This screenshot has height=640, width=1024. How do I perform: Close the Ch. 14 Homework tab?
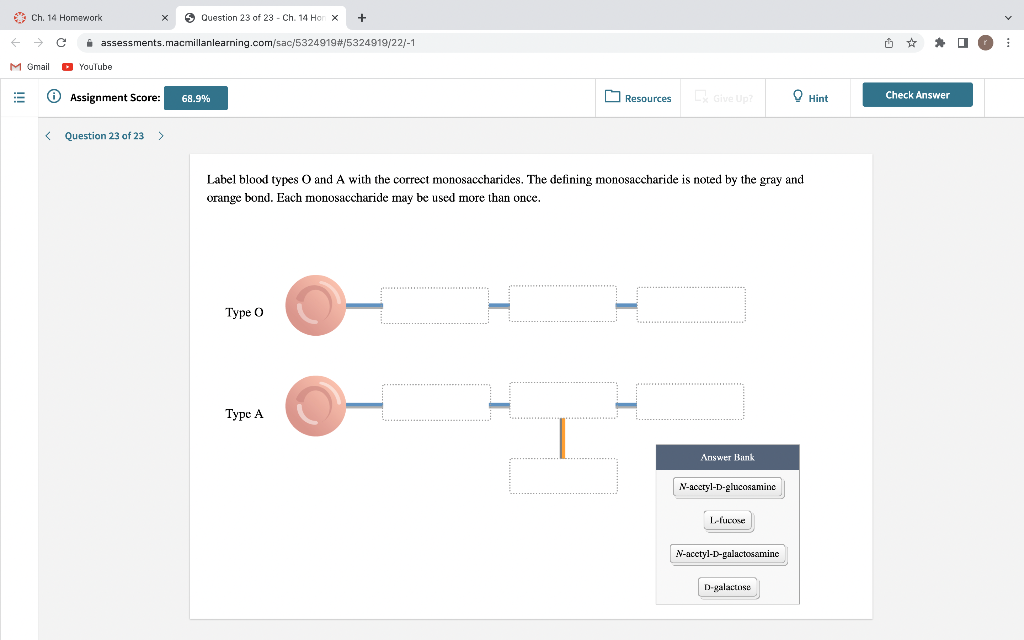165,18
